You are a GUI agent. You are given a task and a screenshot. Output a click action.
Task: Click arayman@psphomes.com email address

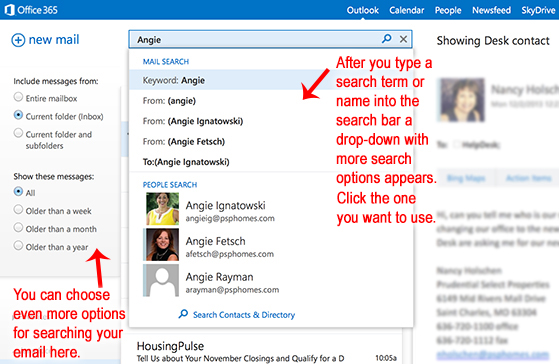click(x=232, y=290)
